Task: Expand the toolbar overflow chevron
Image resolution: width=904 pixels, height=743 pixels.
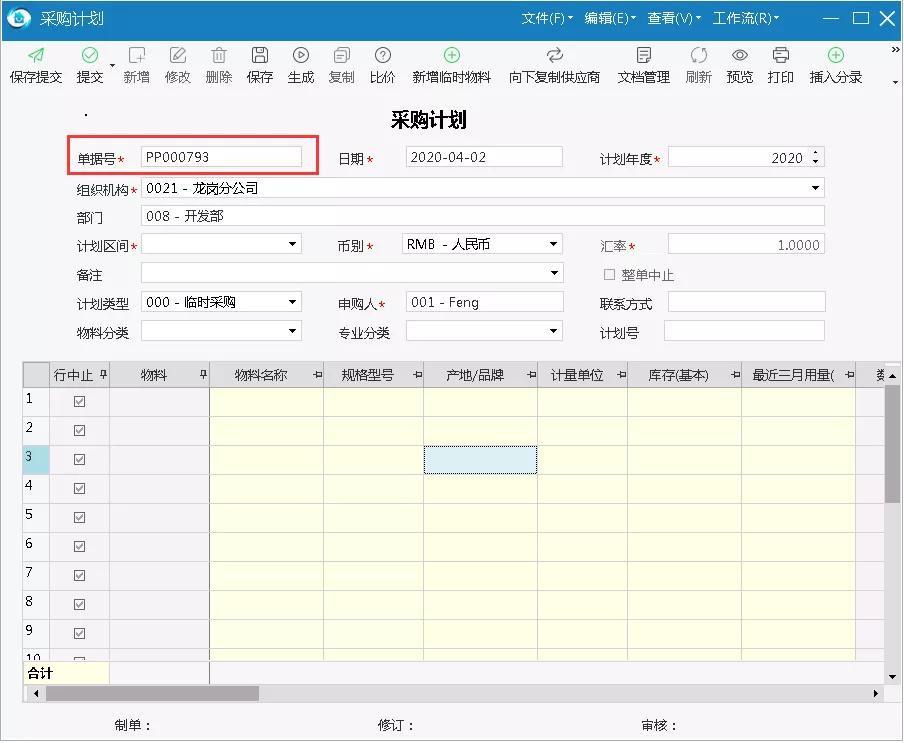Action: tap(895, 50)
